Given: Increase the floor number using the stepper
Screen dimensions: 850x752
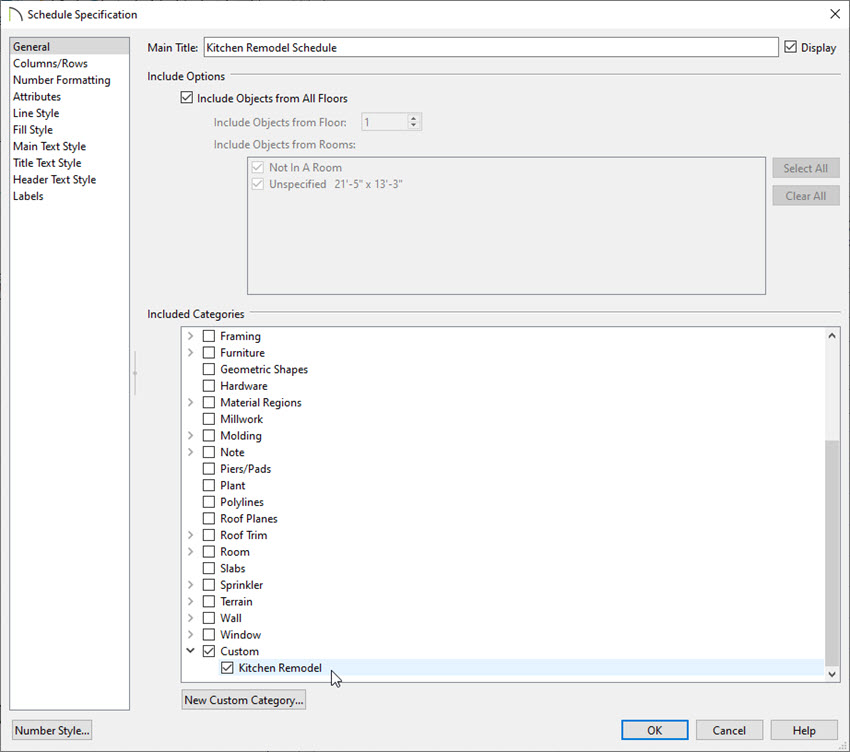Looking at the screenshot, I should click(413, 116).
